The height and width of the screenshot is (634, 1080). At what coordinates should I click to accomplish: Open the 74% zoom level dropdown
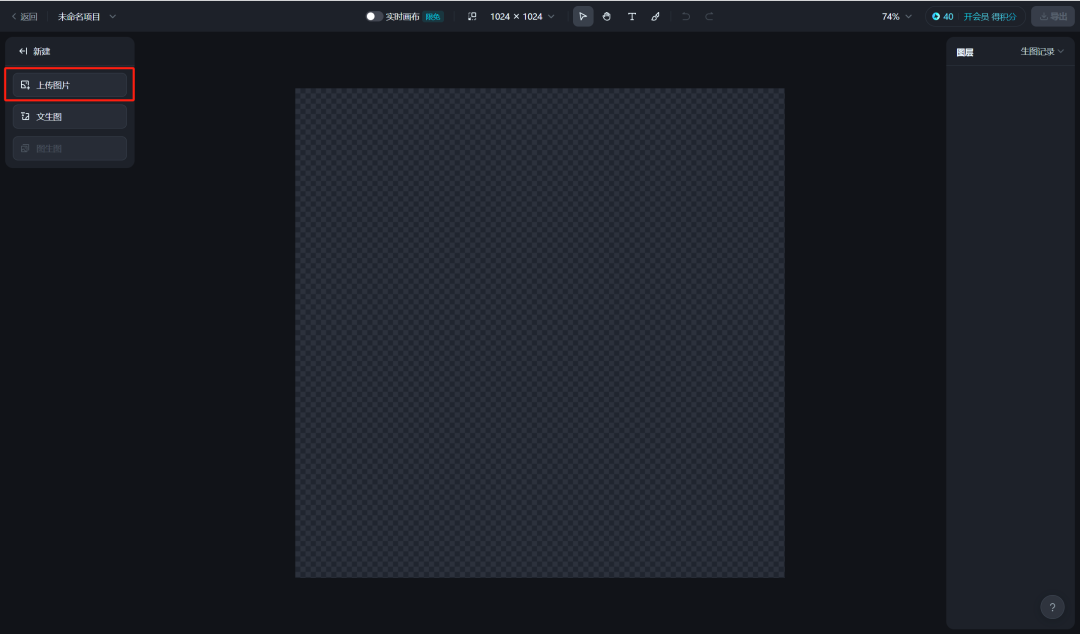point(896,17)
